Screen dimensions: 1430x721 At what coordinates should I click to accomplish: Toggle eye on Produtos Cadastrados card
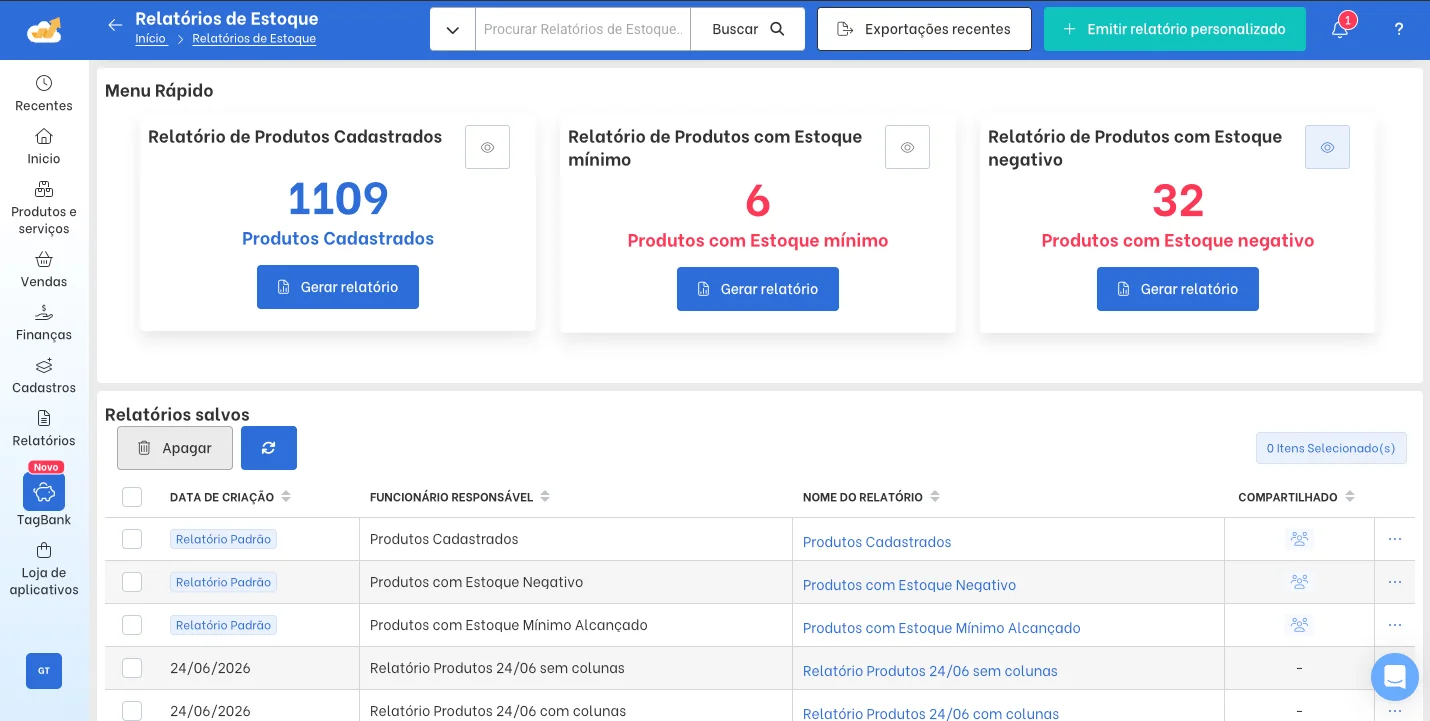487,147
